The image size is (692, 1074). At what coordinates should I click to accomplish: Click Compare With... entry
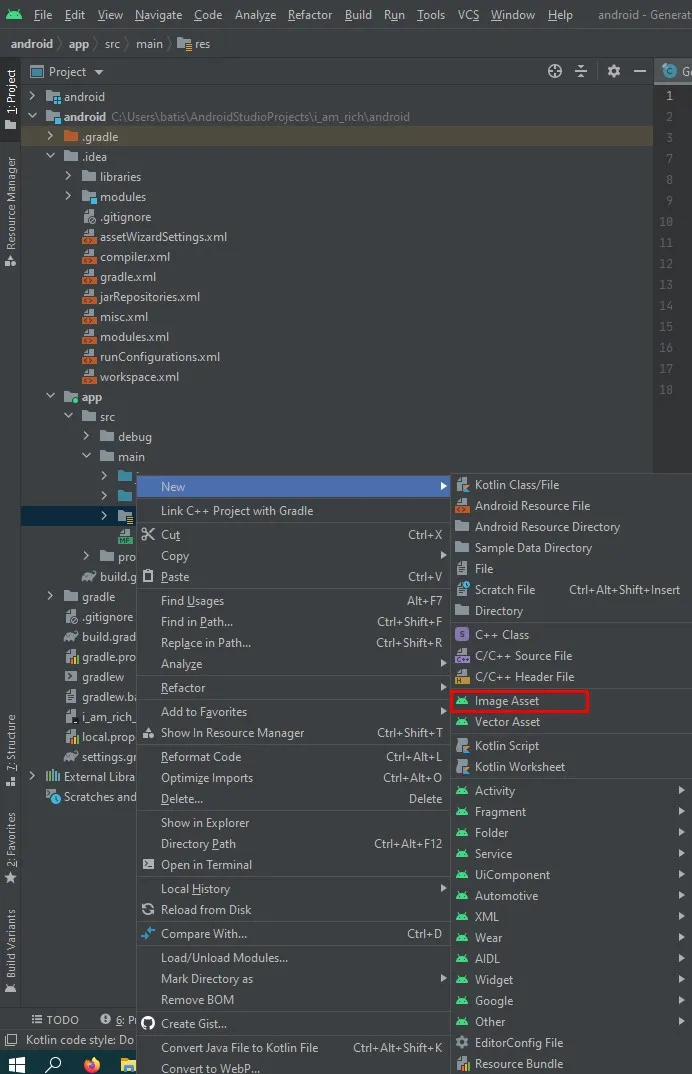click(293, 934)
